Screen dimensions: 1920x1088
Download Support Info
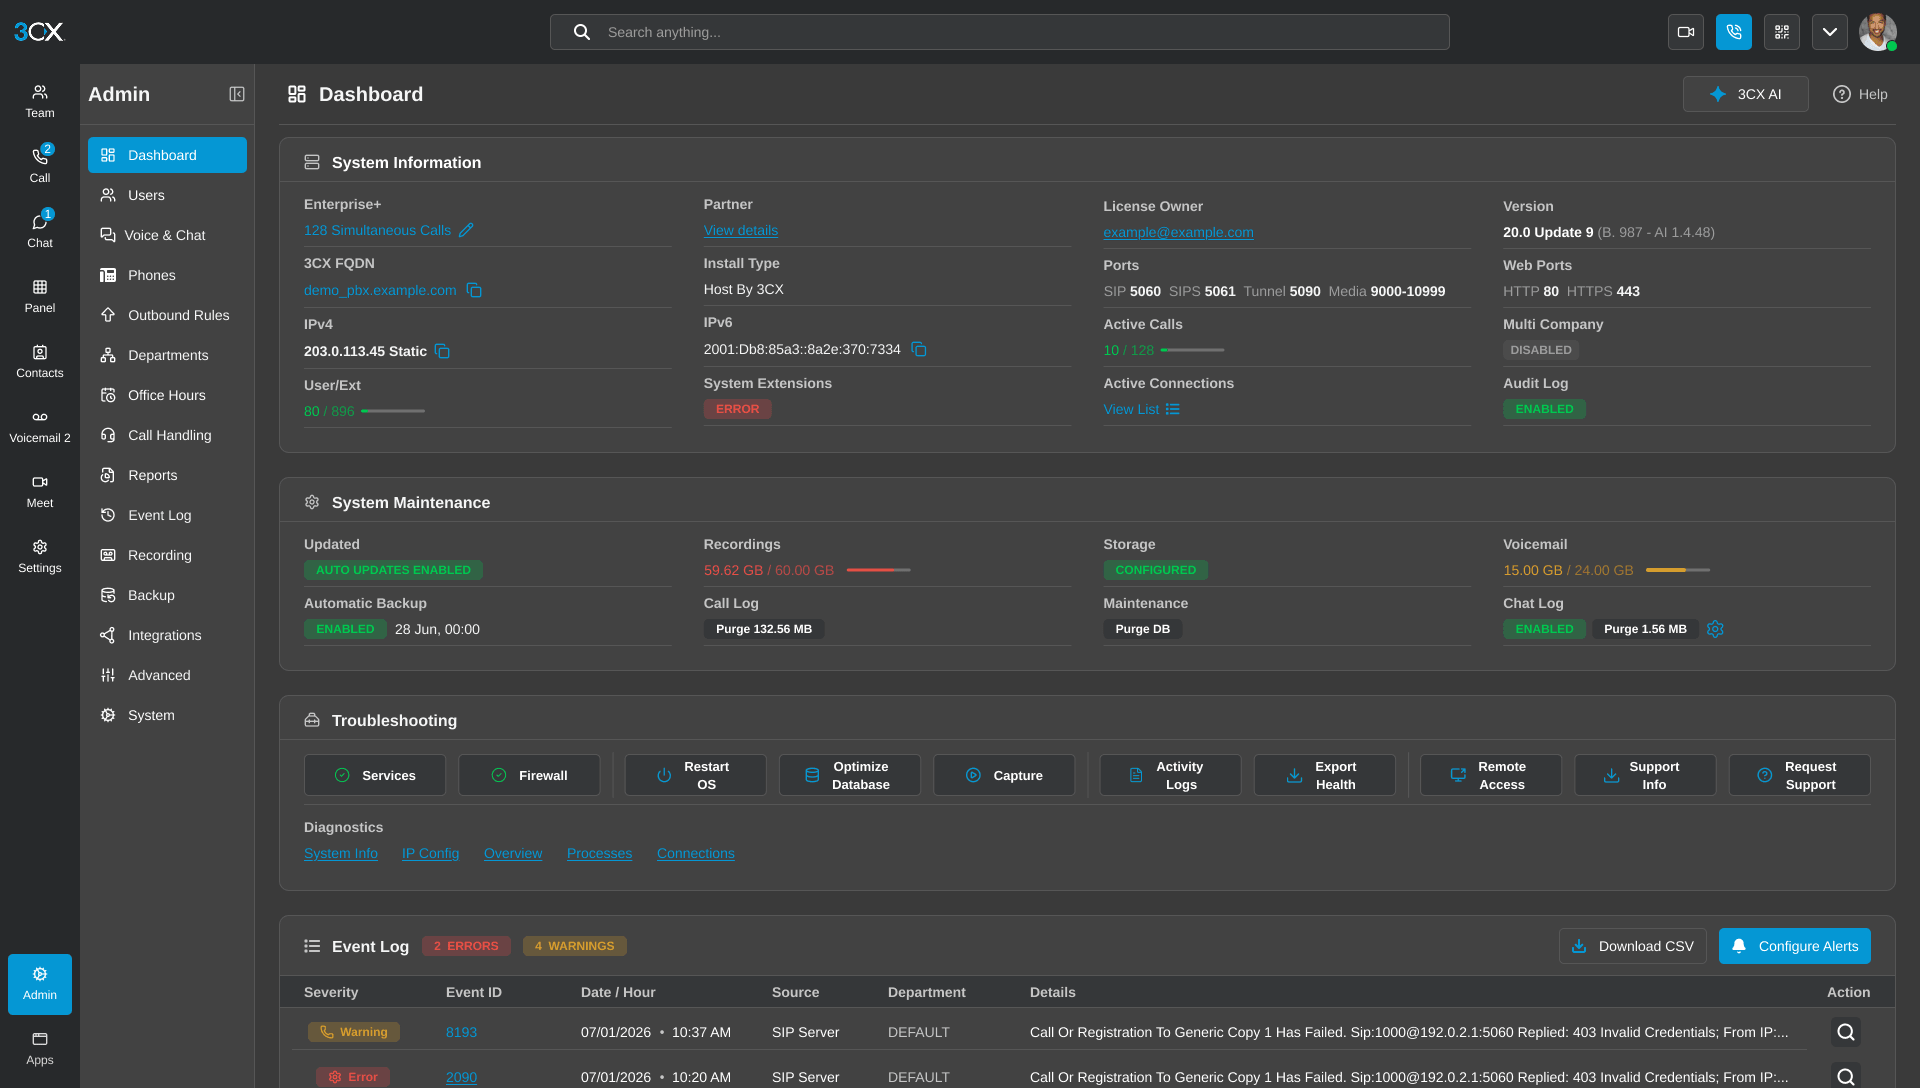[1645, 775]
